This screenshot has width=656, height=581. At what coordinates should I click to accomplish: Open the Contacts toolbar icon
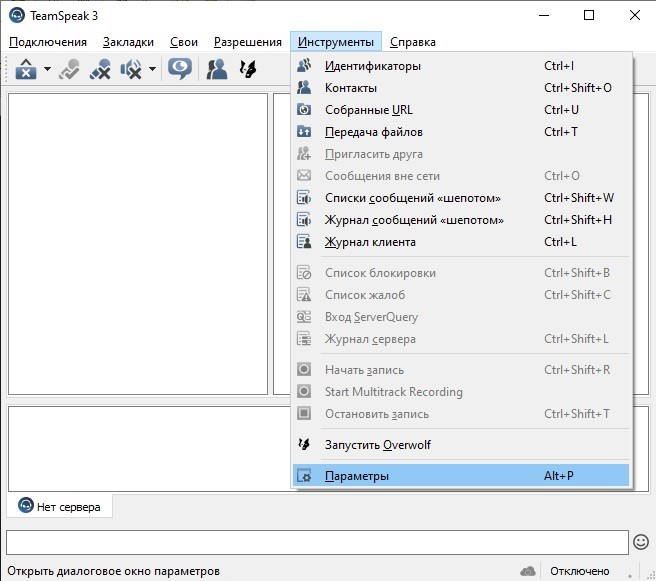pyautogui.click(x=217, y=69)
